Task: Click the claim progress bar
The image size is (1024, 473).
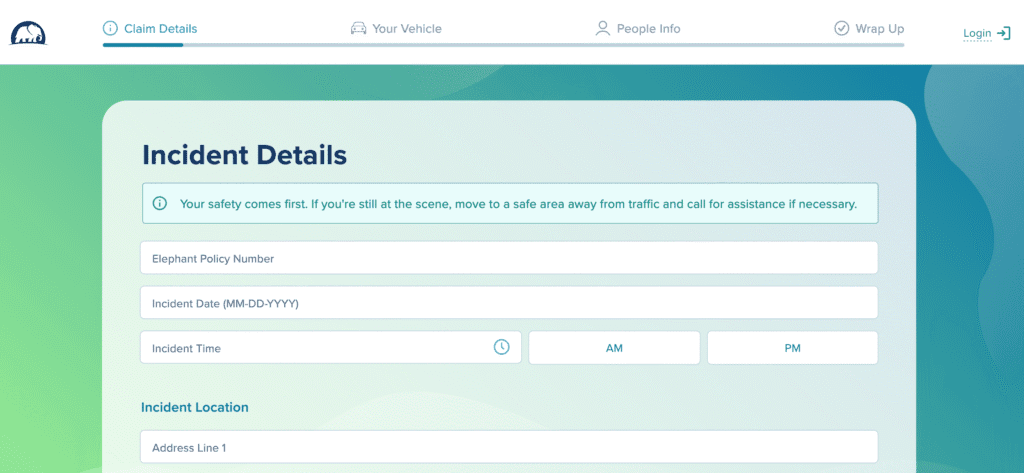Action: [x=504, y=45]
